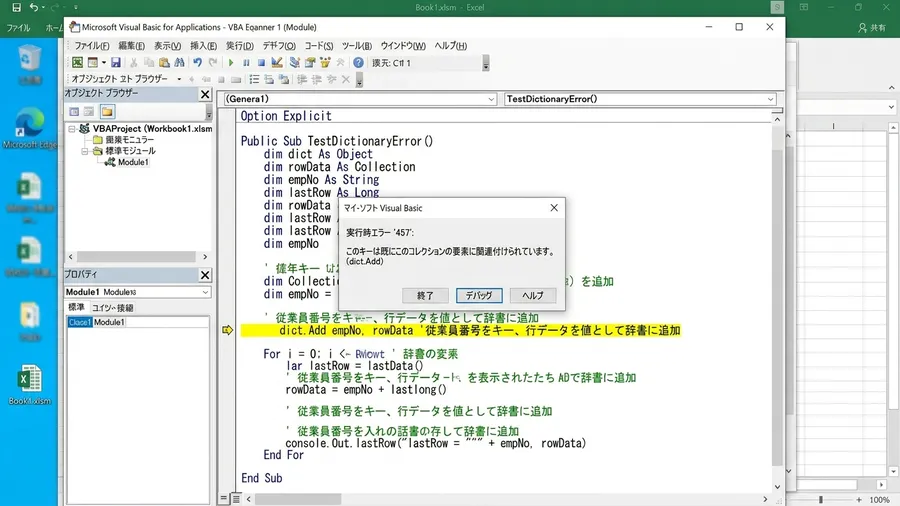900x506 pixels.
Task: Open the オブジェクト ブラウザー toolbar dropdown arrow
Action: click(x=179, y=80)
